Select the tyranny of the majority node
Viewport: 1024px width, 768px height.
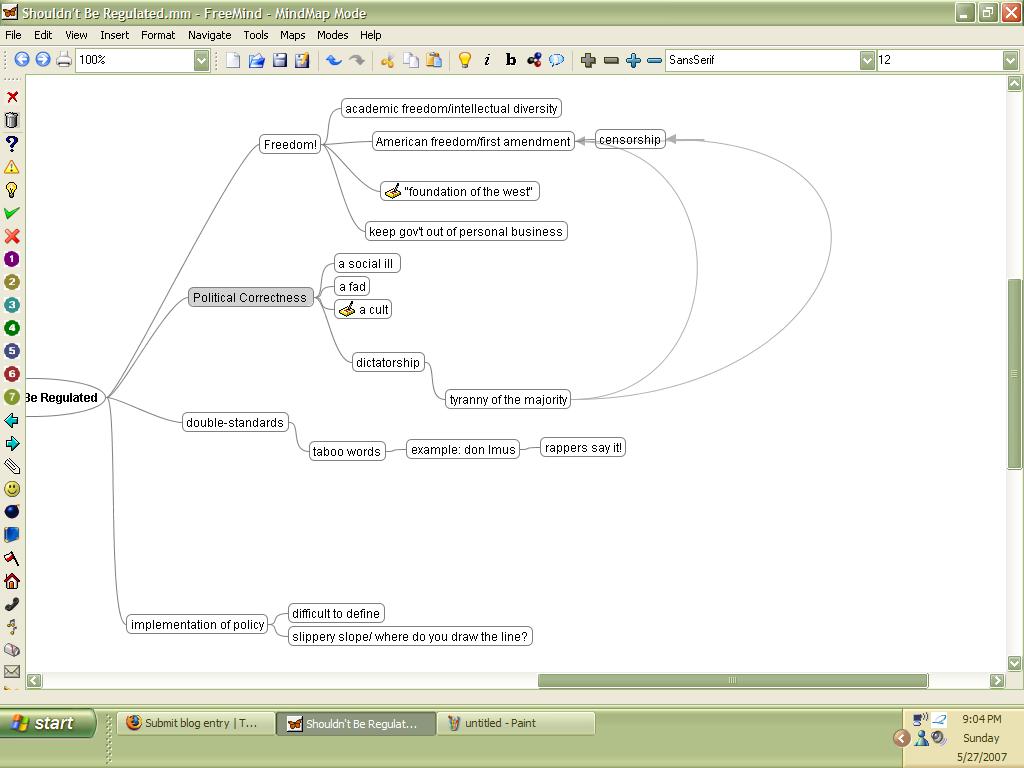click(508, 400)
